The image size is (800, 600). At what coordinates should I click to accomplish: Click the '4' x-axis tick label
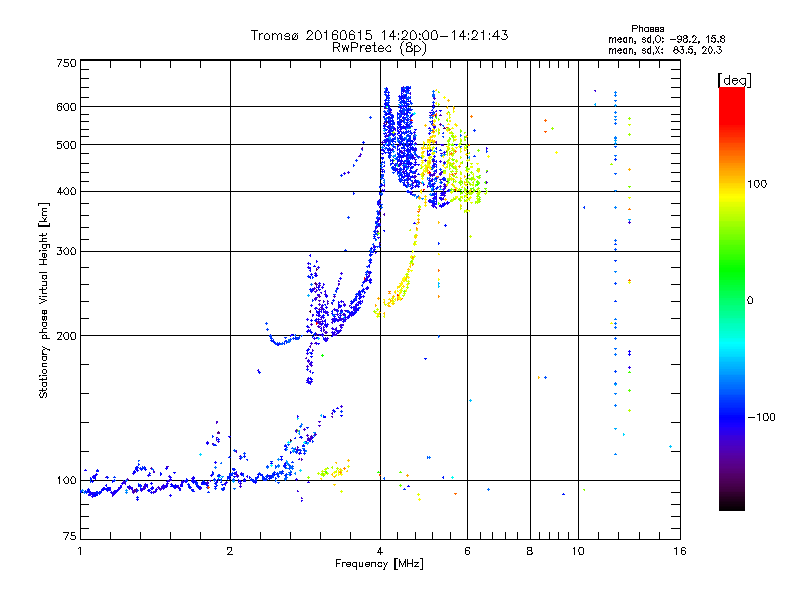380,551
